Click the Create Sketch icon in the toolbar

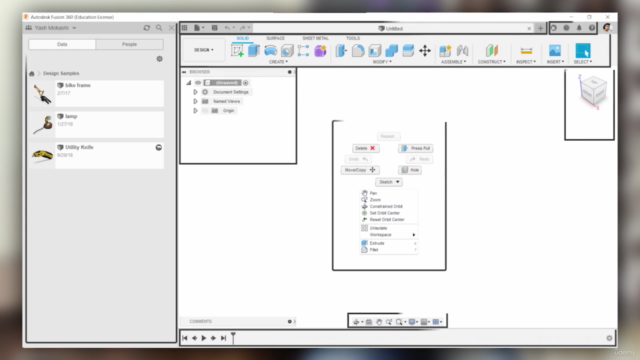point(237,51)
